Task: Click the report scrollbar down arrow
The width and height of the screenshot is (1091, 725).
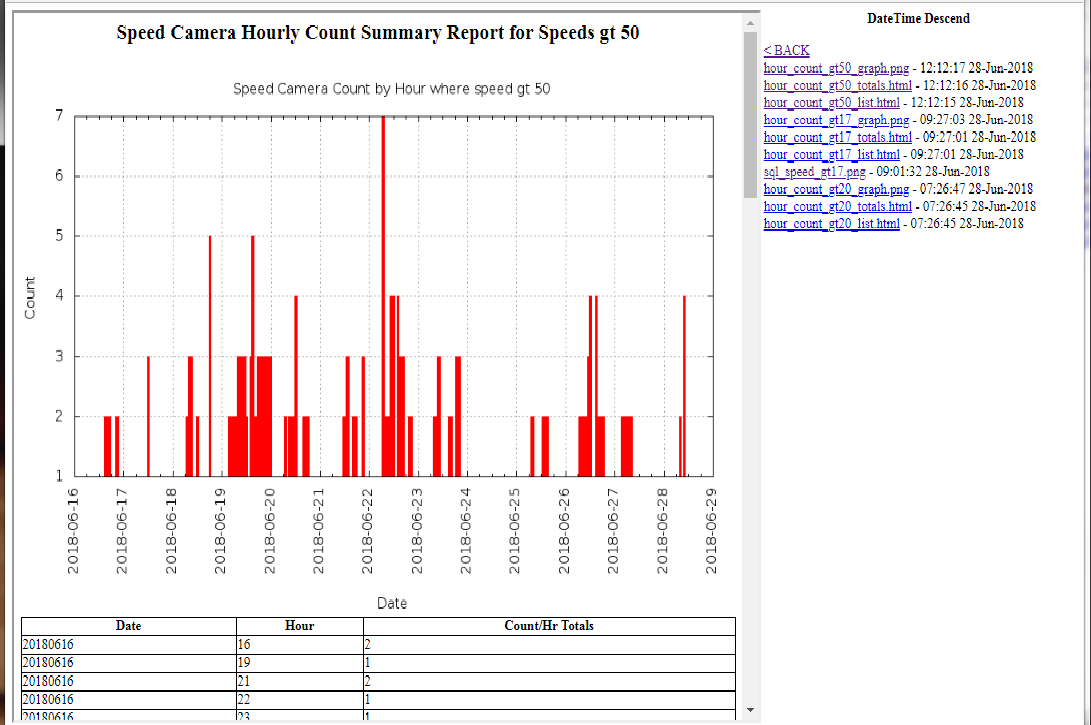Action: click(750, 710)
